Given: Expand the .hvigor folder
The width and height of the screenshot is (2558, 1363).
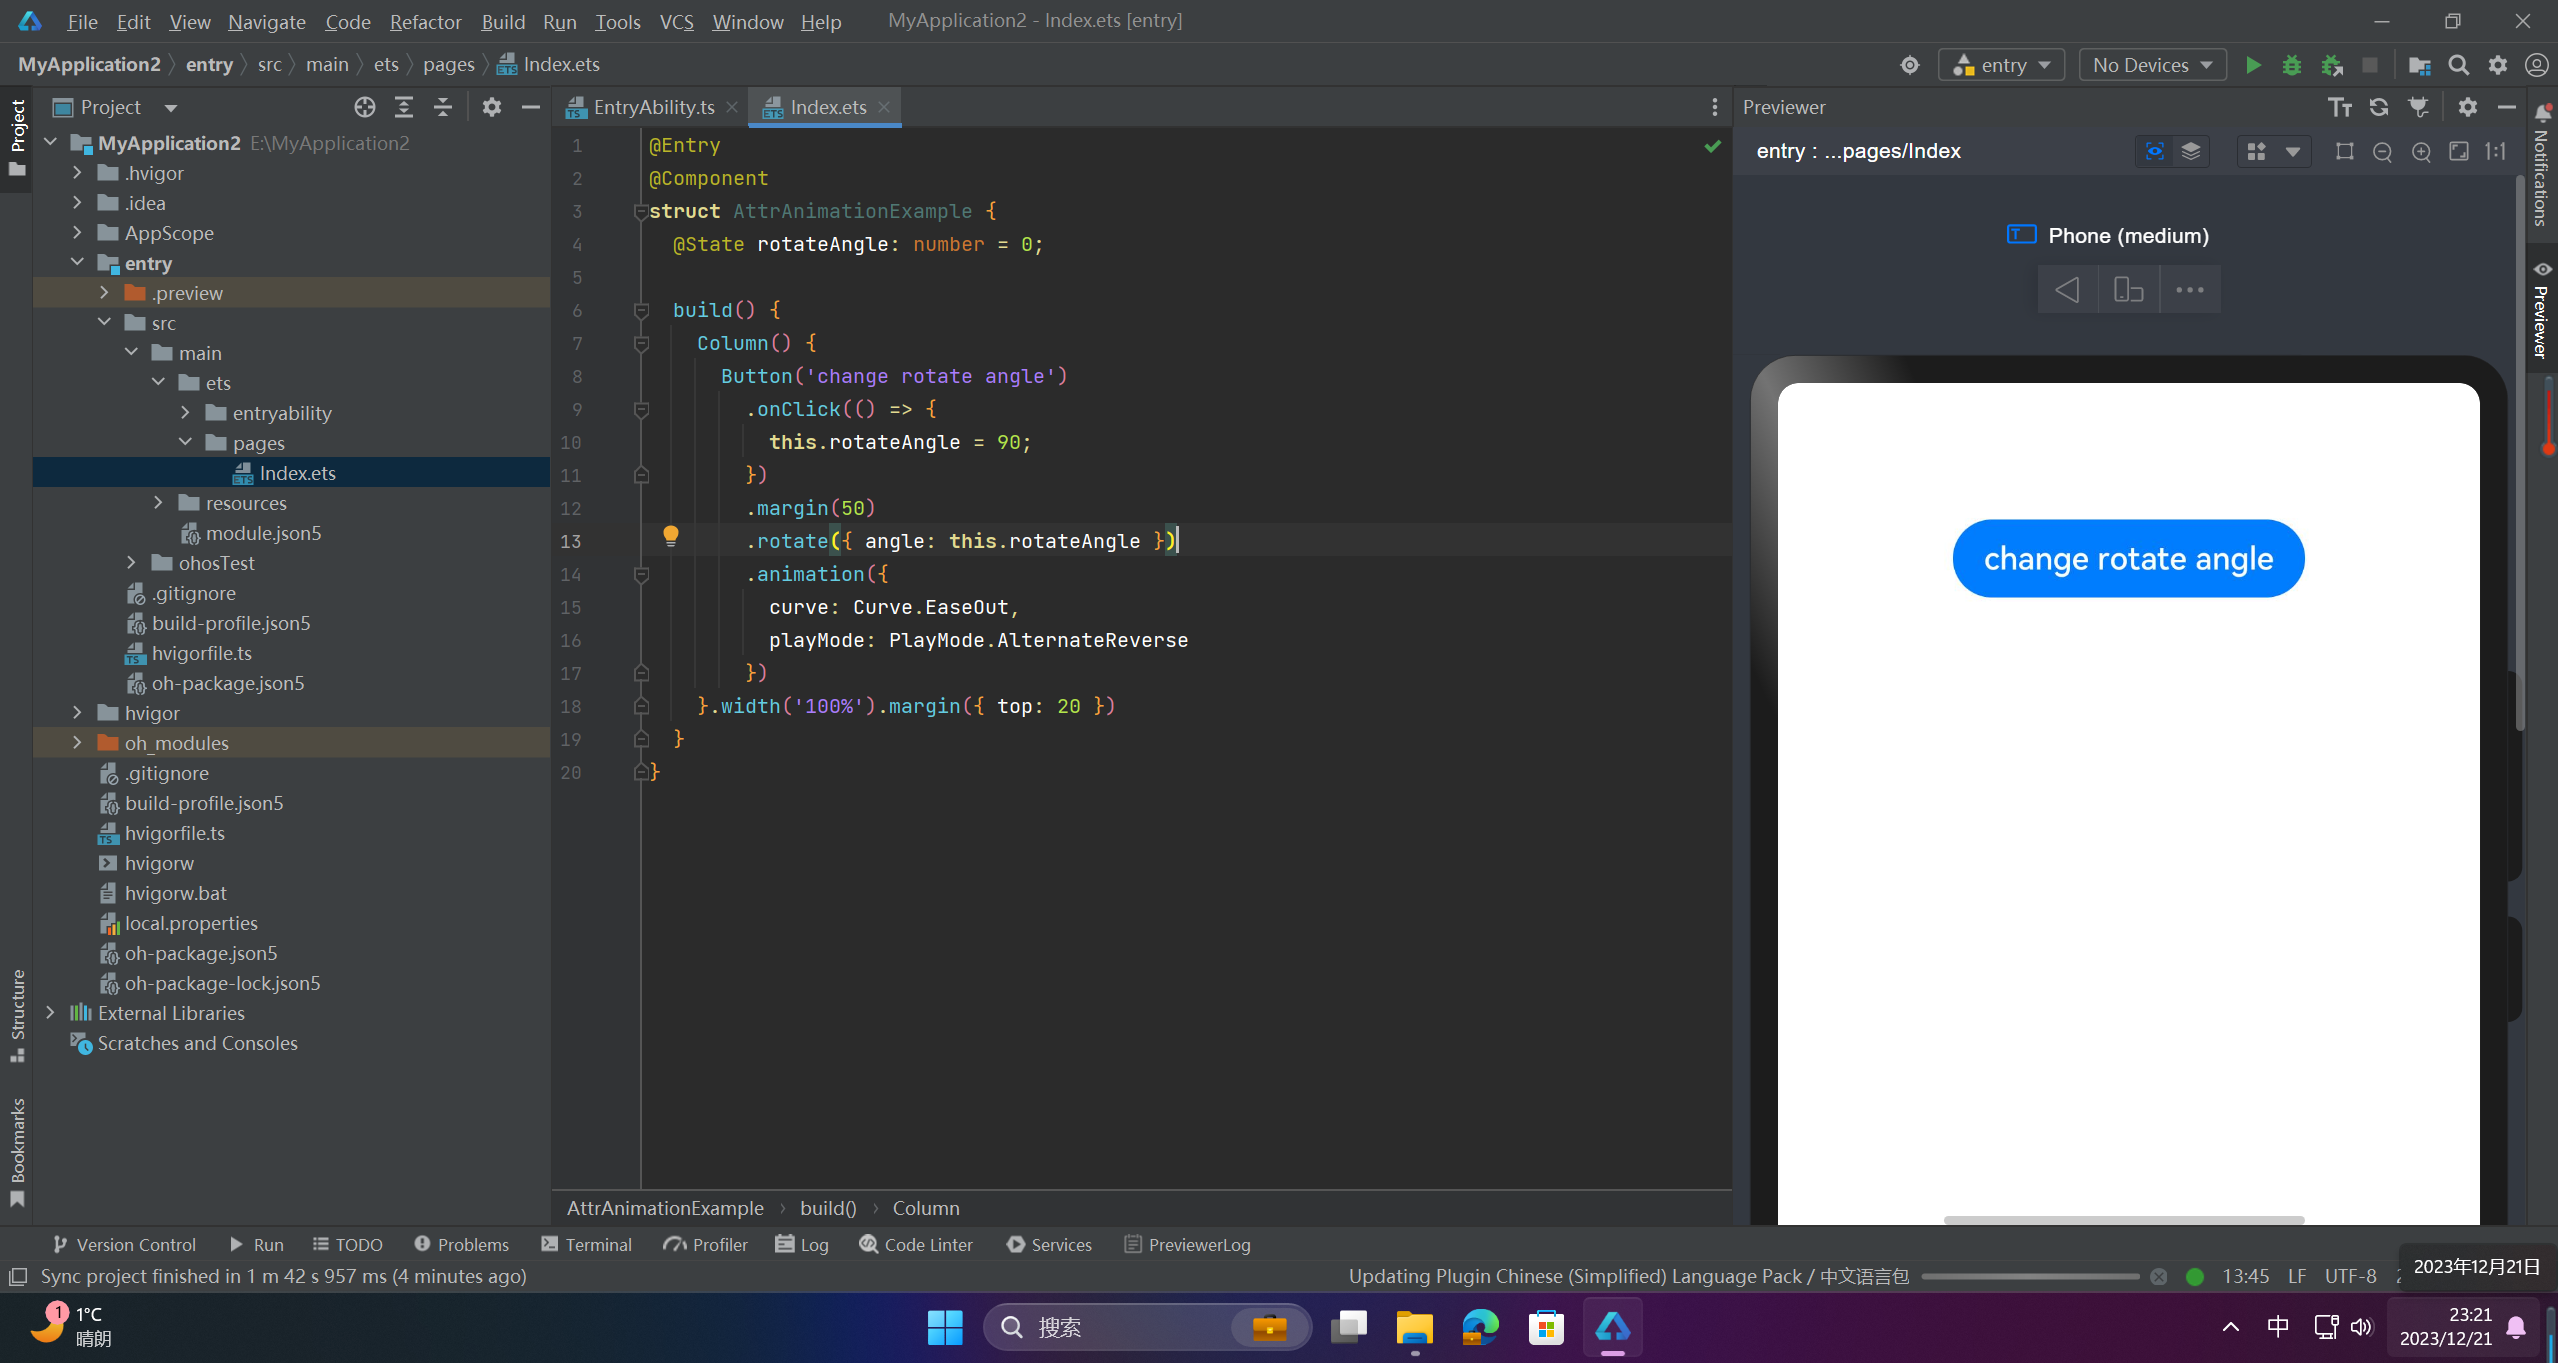Looking at the screenshot, I should click(x=77, y=173).
